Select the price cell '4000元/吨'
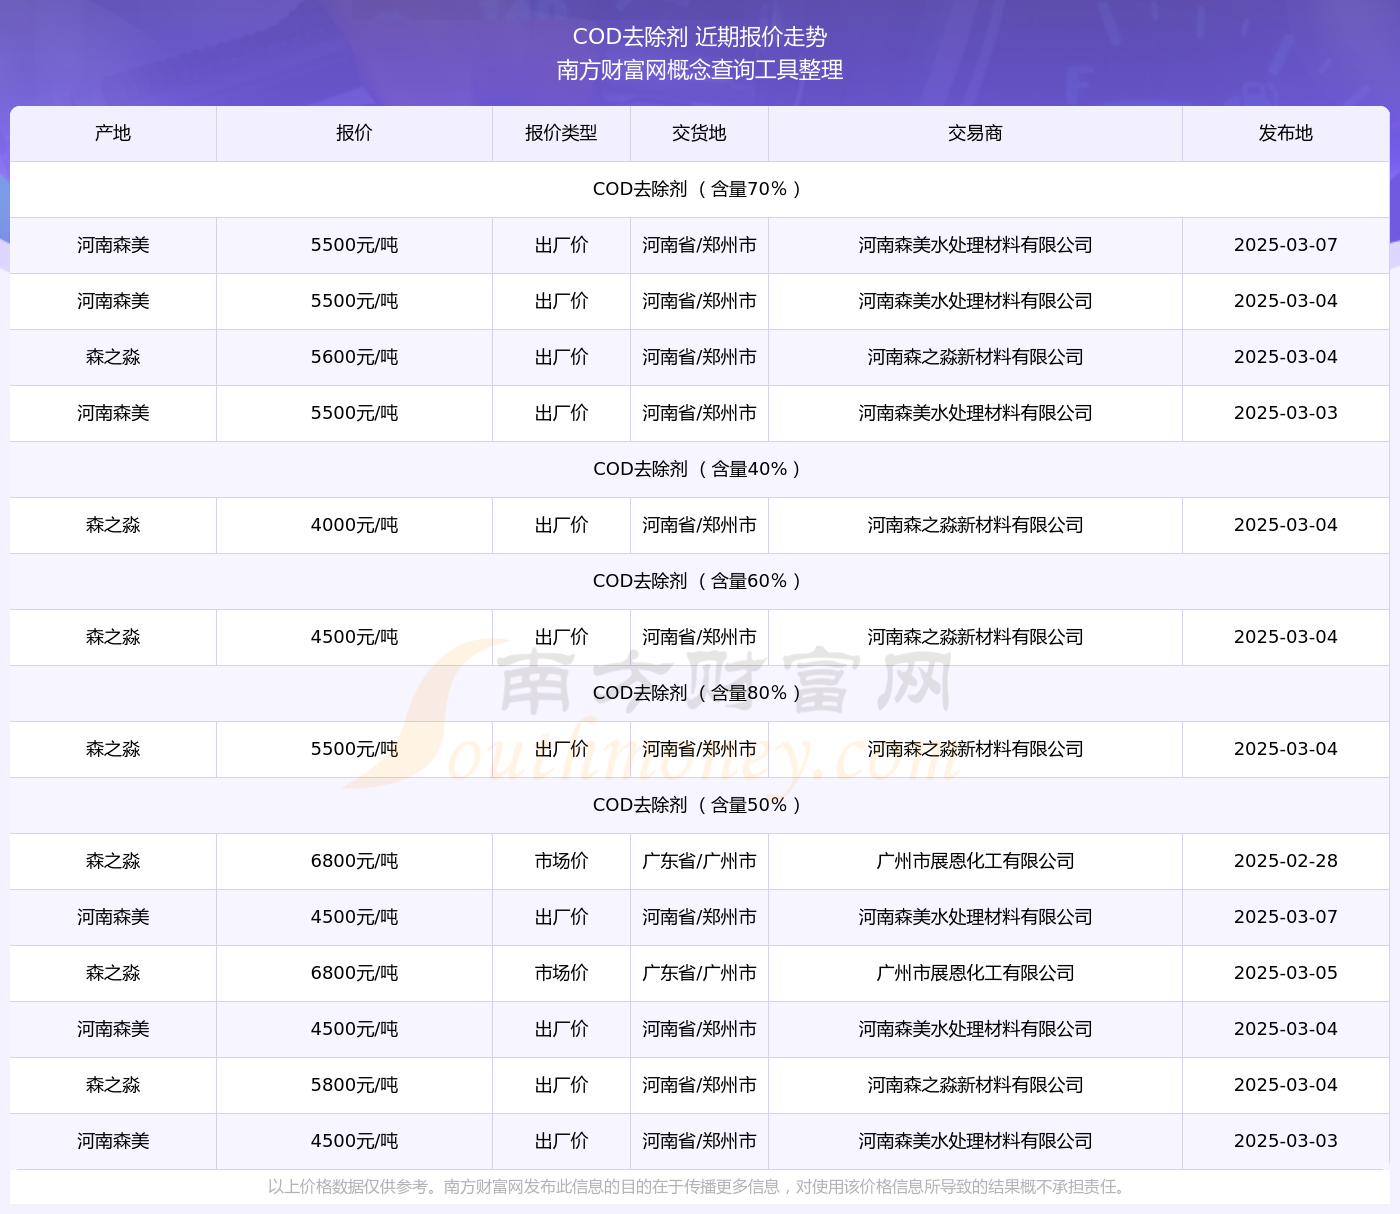1400x1214 pixels. tap(354, 525)
